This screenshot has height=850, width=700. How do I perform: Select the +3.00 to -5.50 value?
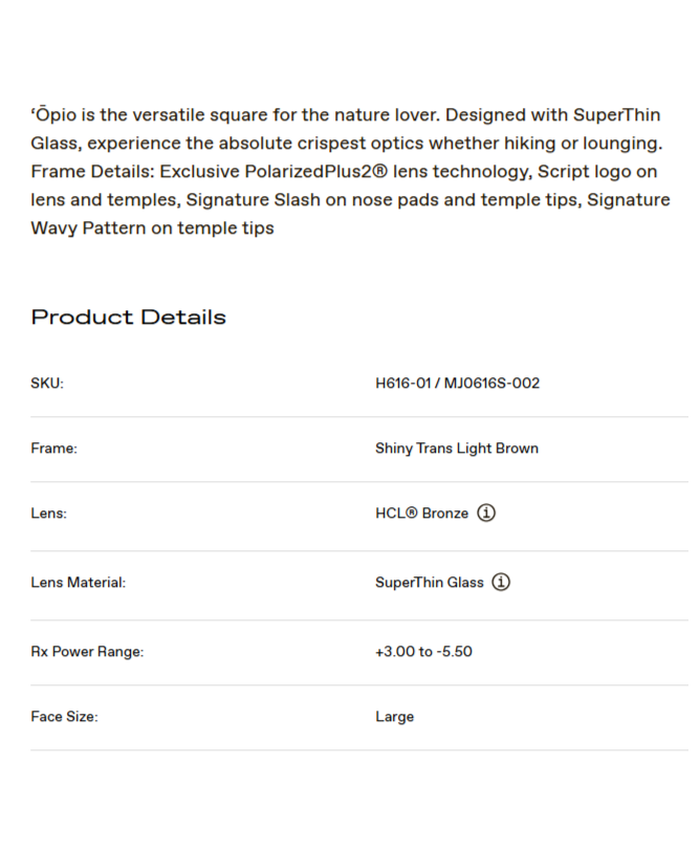(423, 651)
